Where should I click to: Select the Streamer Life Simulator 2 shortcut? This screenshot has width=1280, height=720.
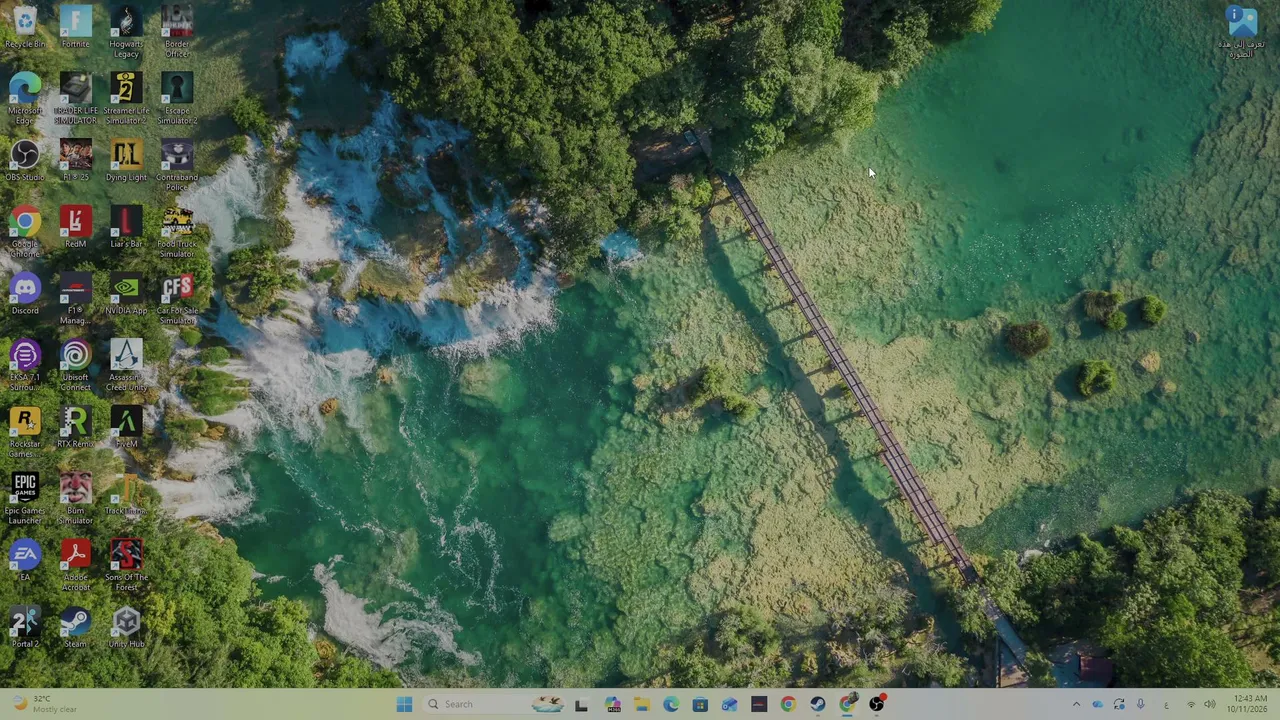126,98
